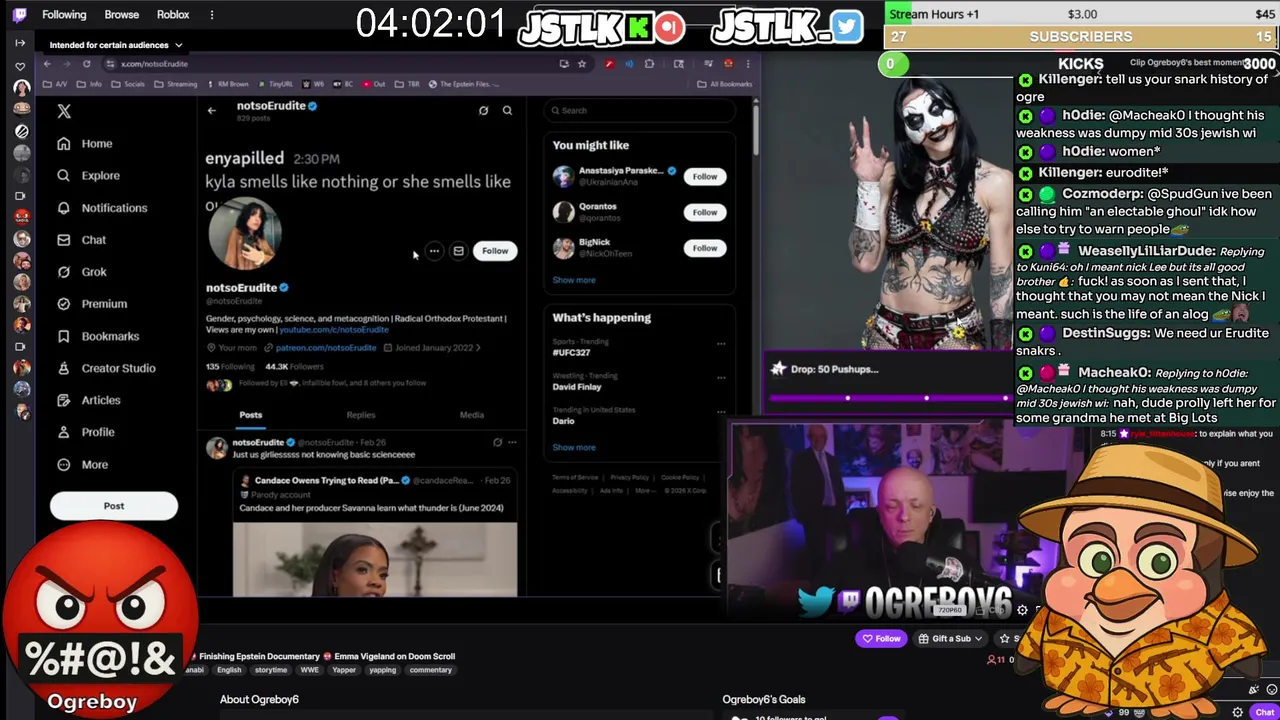Open Gift a Sub dropdown
The image size is (1280, 720).
(950, 639)
